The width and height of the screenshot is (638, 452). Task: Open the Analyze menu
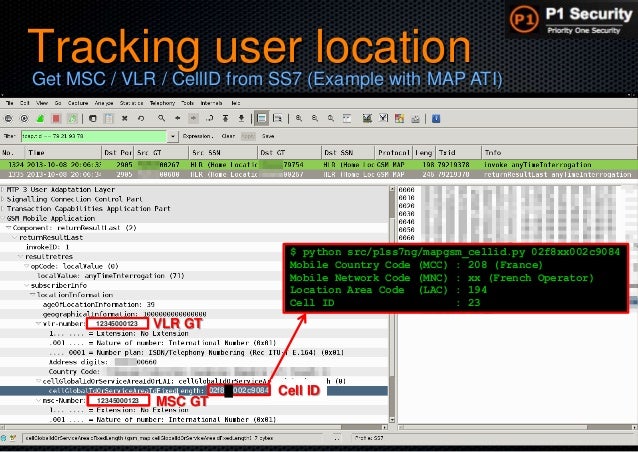[104, 103]
